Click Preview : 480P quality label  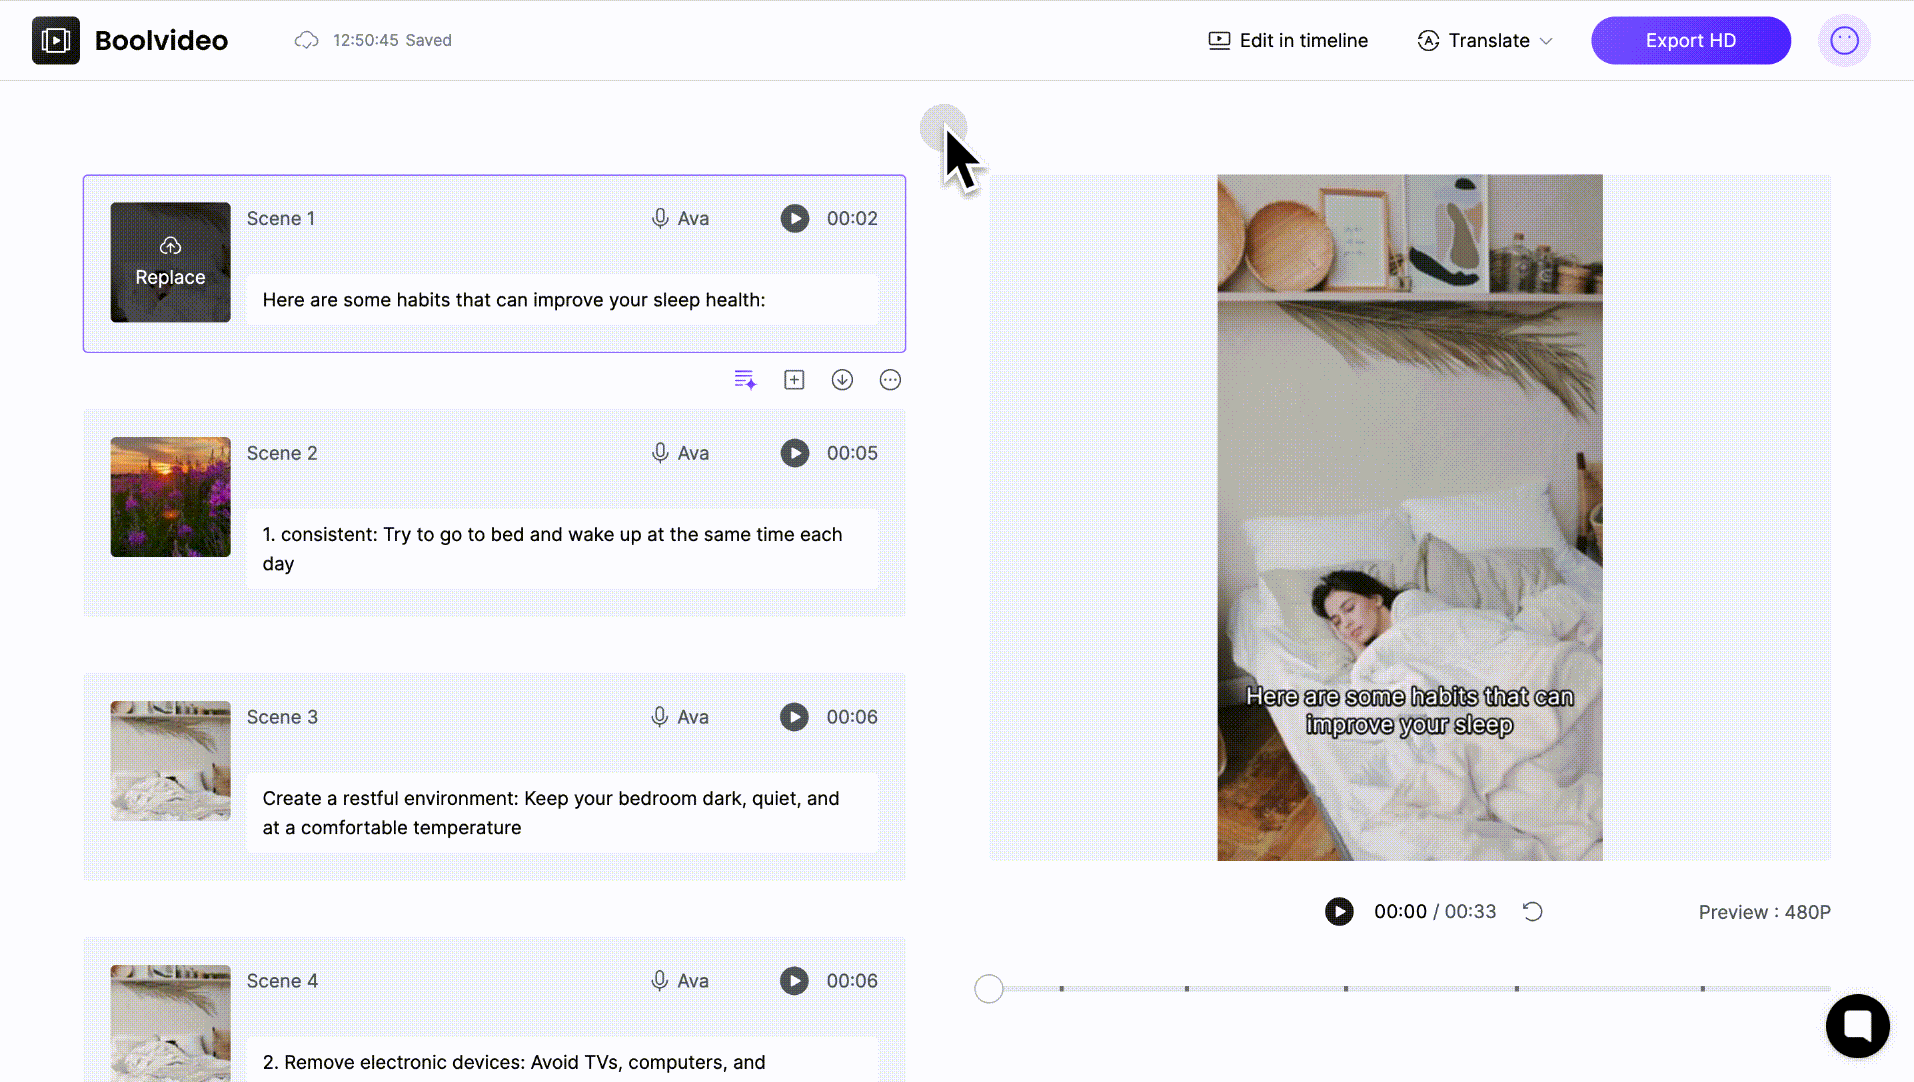[x=1764, y=912]
